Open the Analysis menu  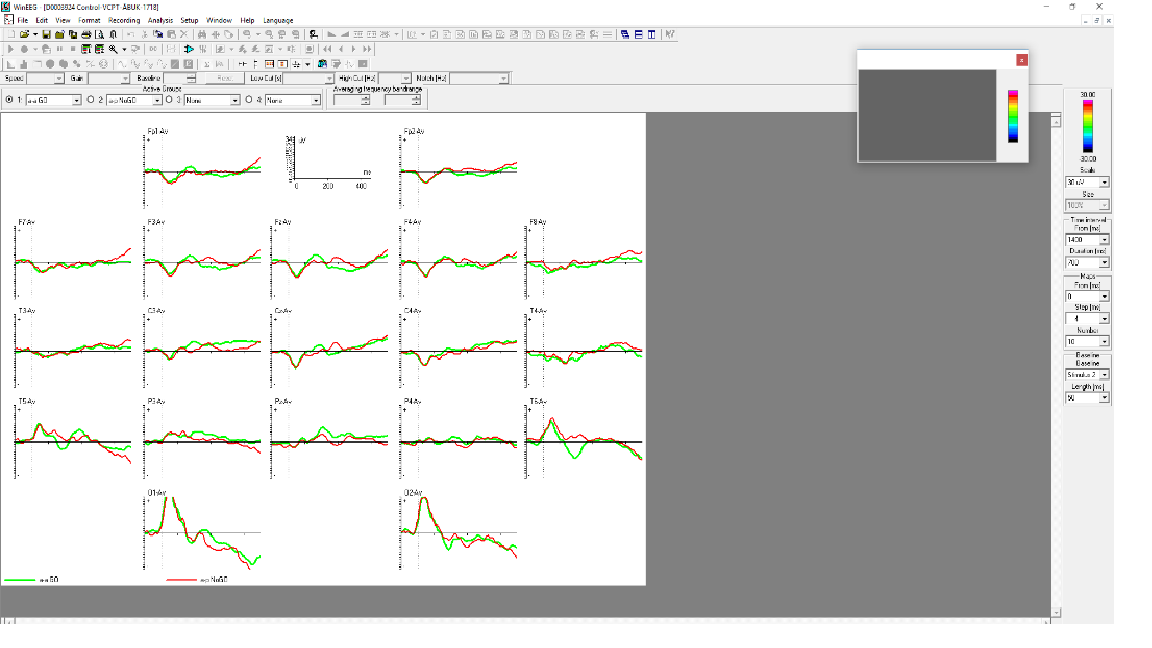pos(160,20)
